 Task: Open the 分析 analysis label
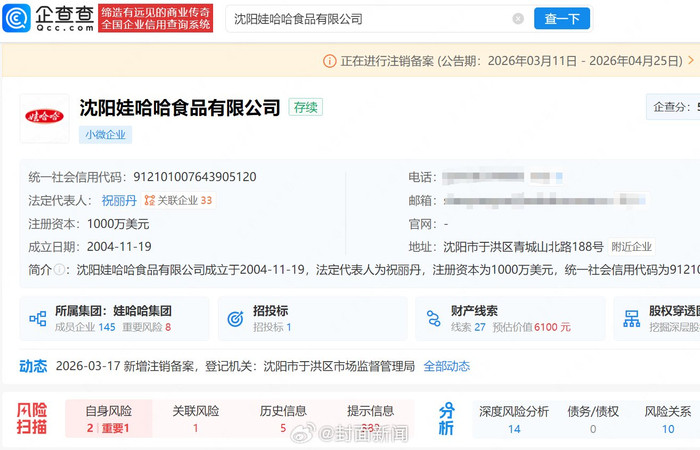[446, 418]
